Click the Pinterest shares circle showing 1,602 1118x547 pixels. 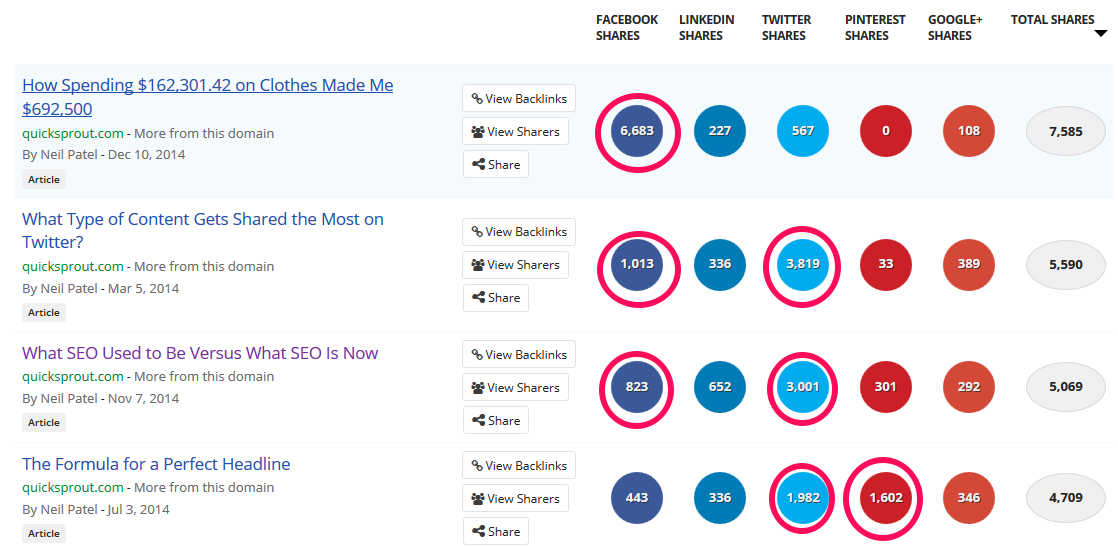coord(886,498)
